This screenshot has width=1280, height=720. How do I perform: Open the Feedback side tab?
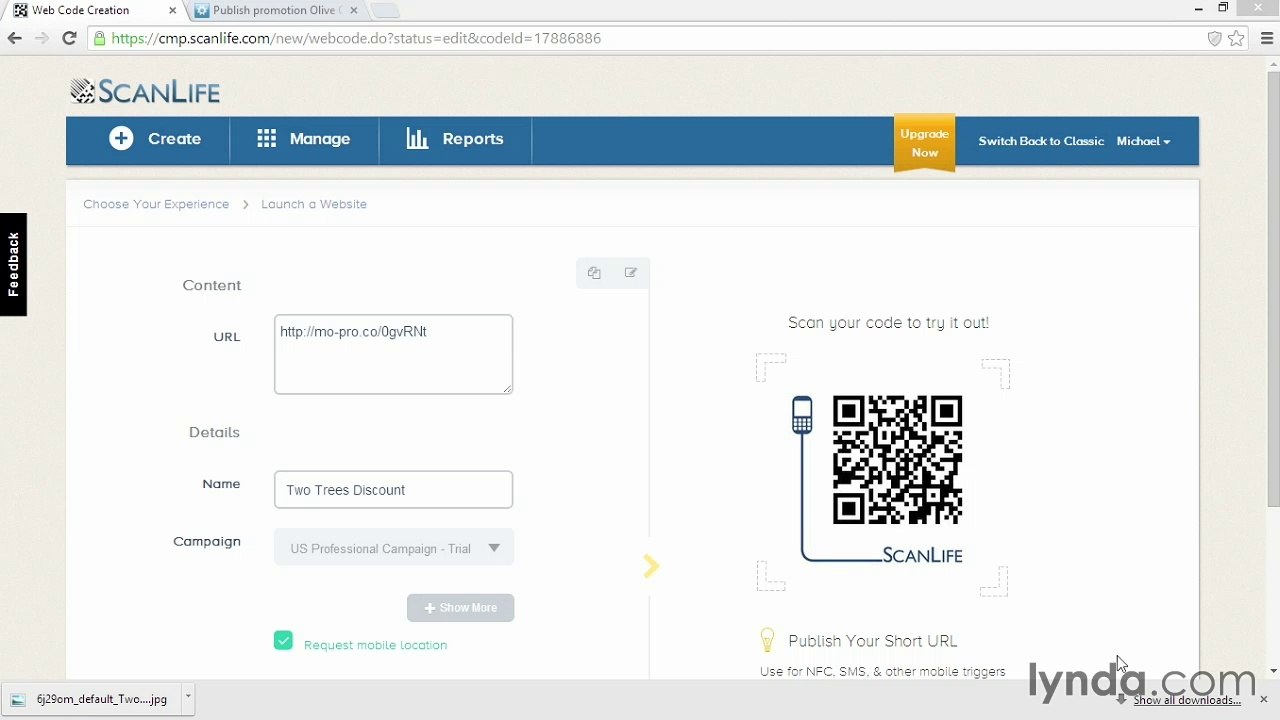point(13,265)
